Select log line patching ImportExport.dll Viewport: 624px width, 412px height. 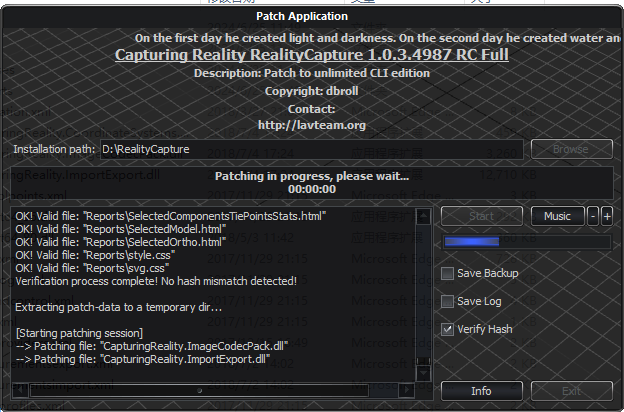pyautogui.click(x=142, y=359)
